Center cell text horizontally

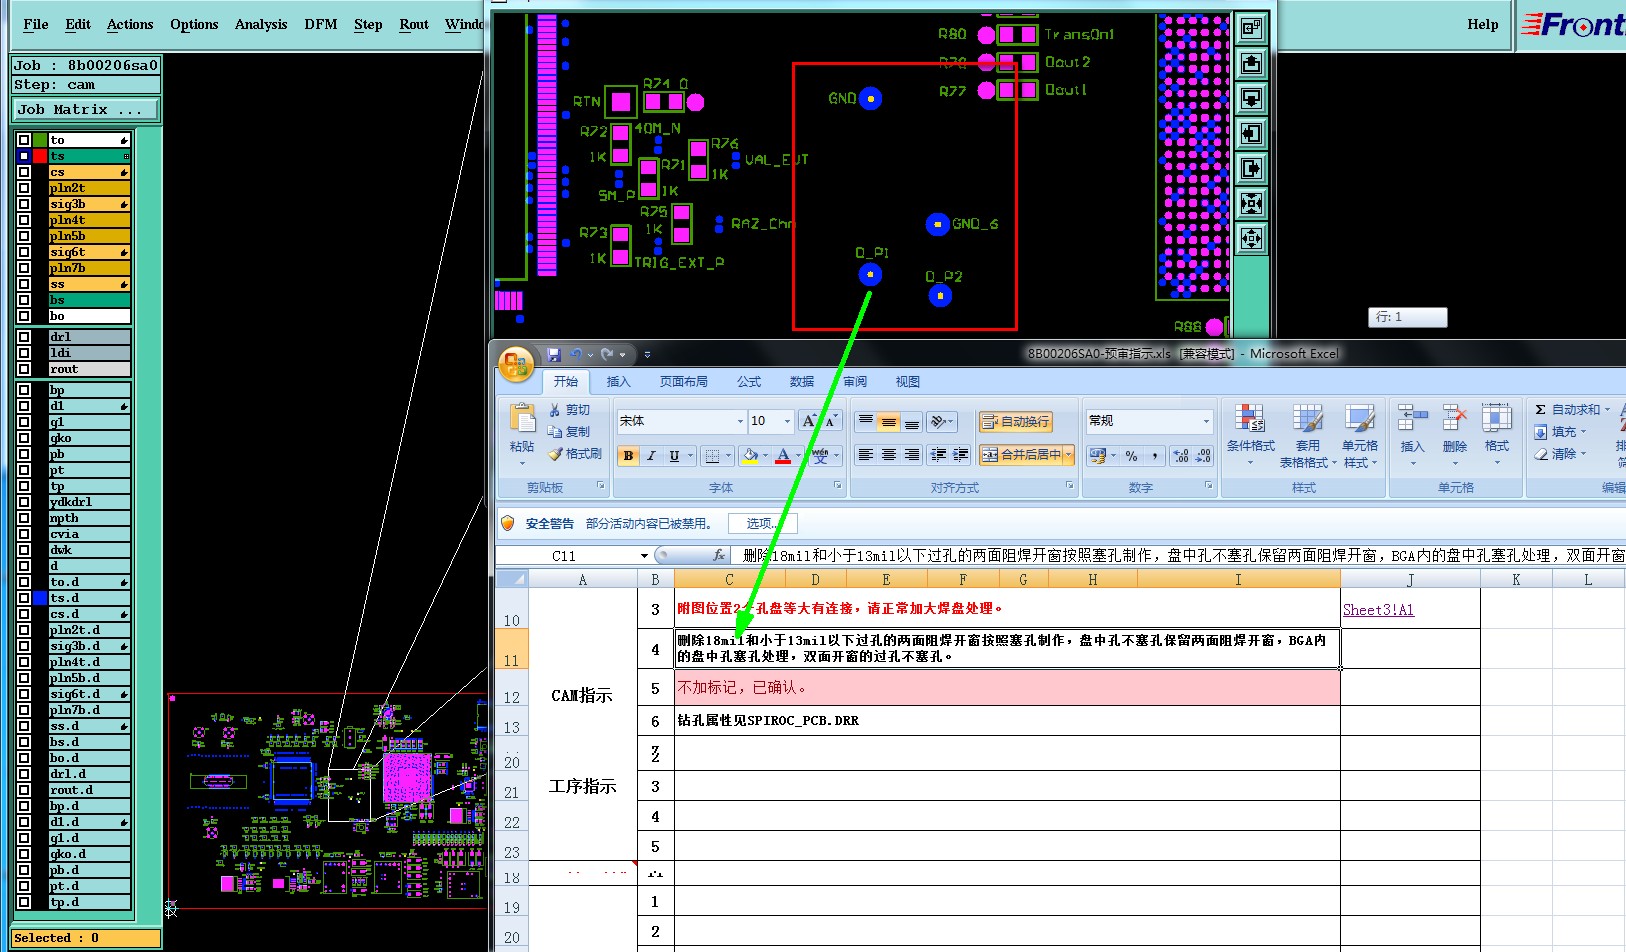point(889,455)
